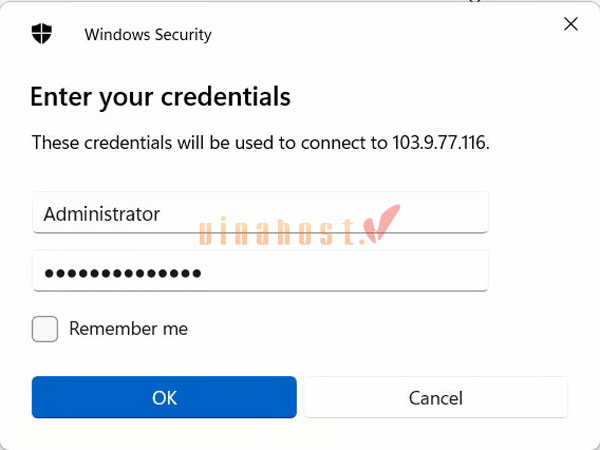Click the Windows Security shield icon
The width and height of the screenshot is (600, 450).
click(43, 34)
